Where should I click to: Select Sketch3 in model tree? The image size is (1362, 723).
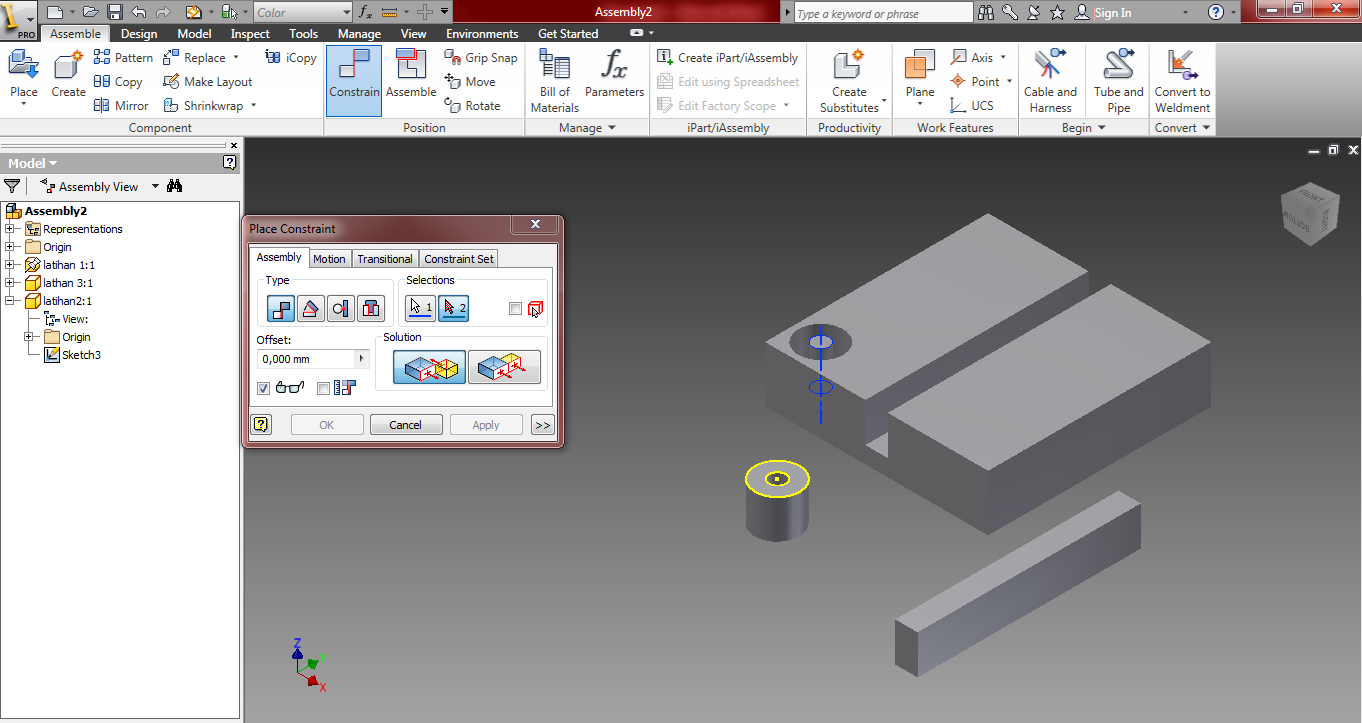pos(81,355)
